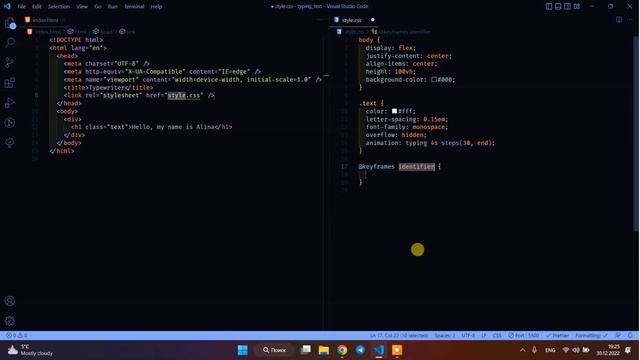Click the VS Code logo in title bar
Image resolution: width=640 pixels, height=360 pixels.
(7, 6)
